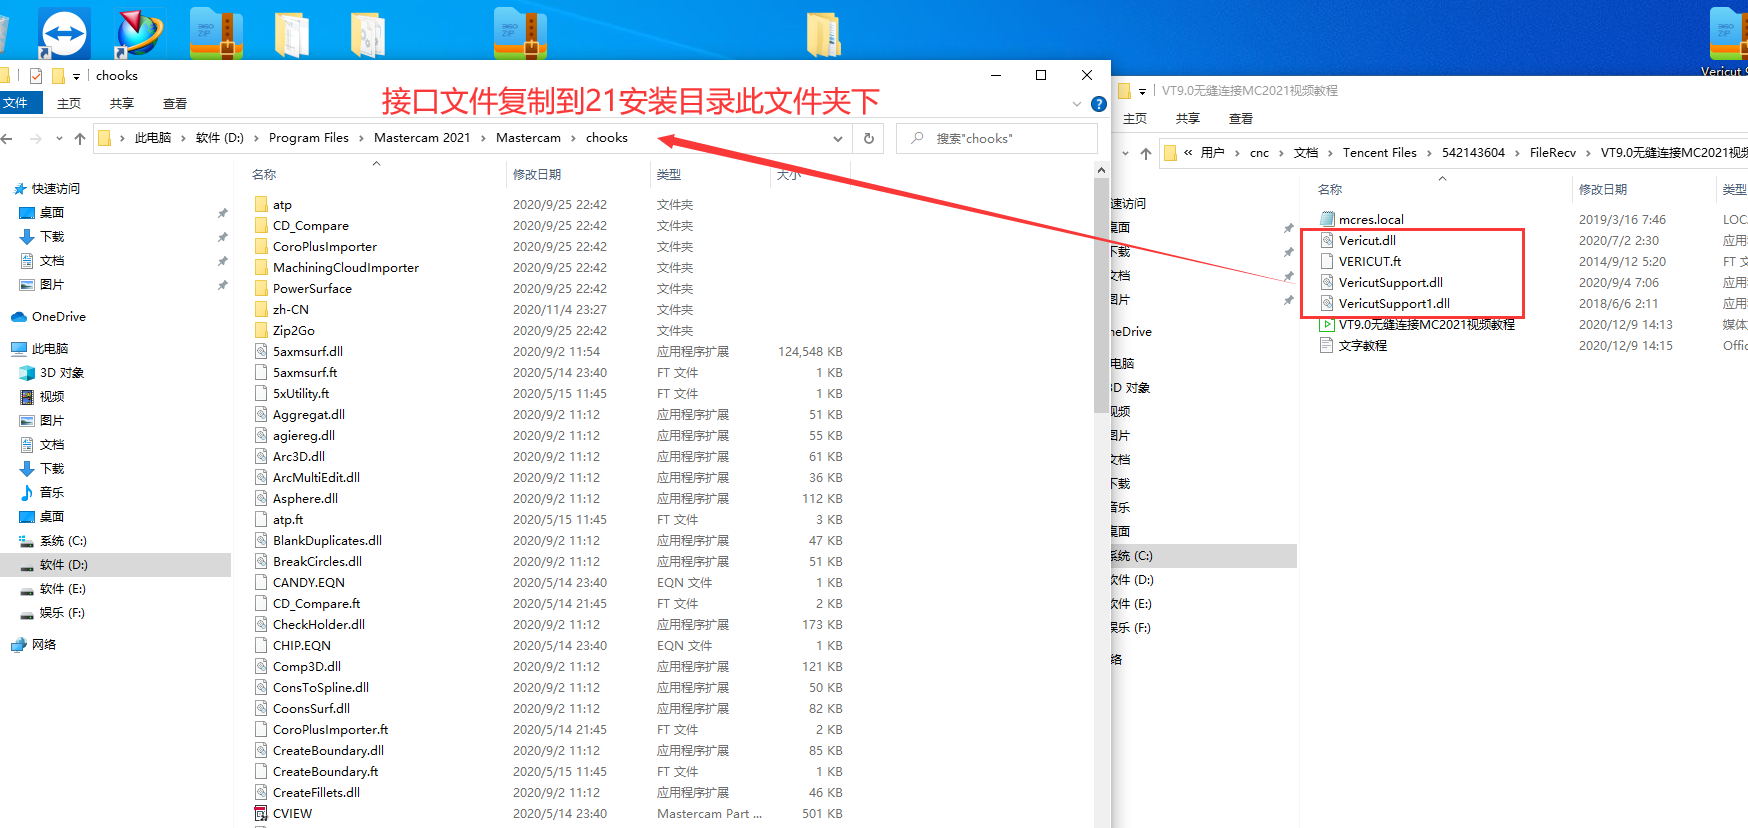Refresh the chooks folder listing
This screenshot has width=1748, height=828.
point(869,138)
